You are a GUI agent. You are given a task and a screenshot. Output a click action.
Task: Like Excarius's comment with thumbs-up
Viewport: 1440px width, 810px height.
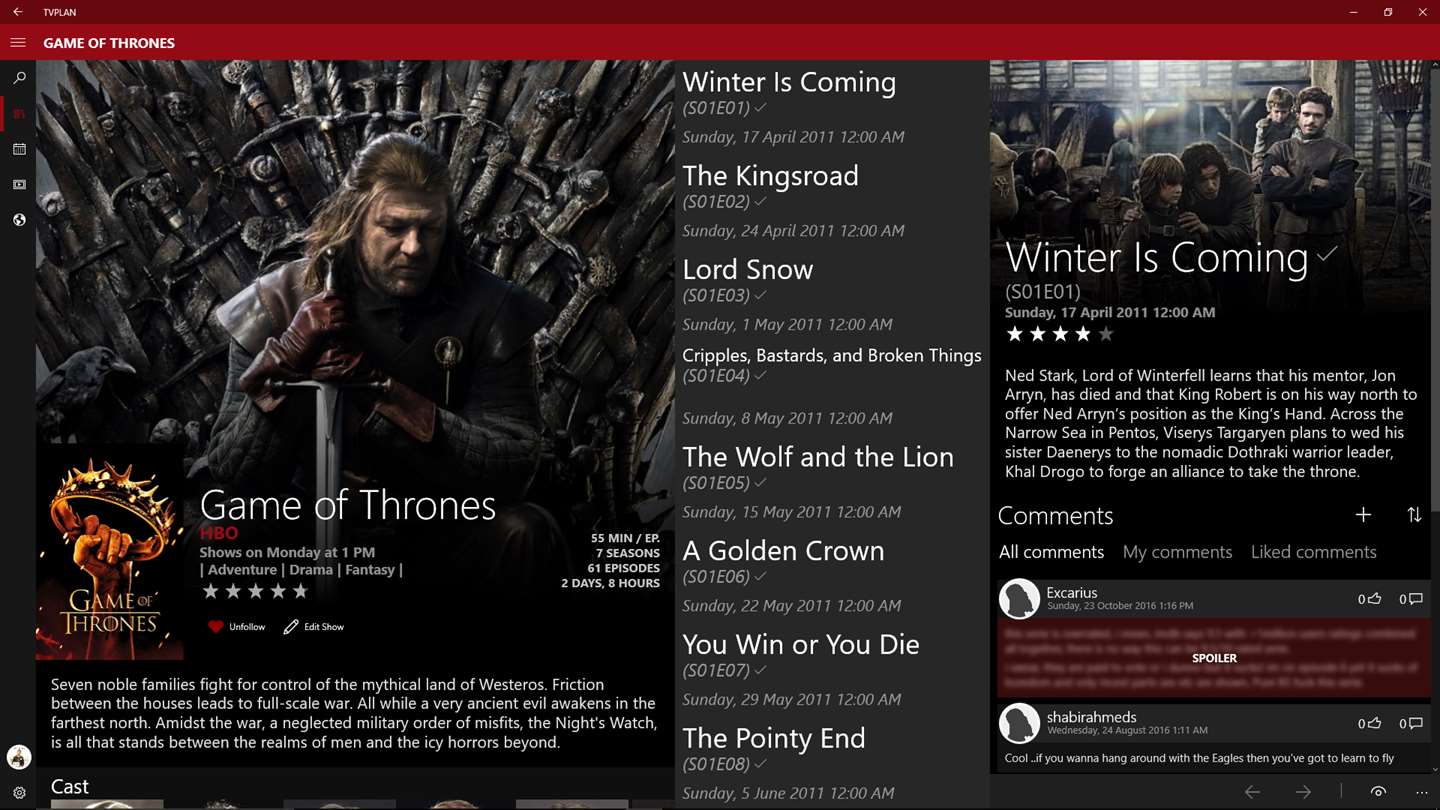coord(1375,599)
